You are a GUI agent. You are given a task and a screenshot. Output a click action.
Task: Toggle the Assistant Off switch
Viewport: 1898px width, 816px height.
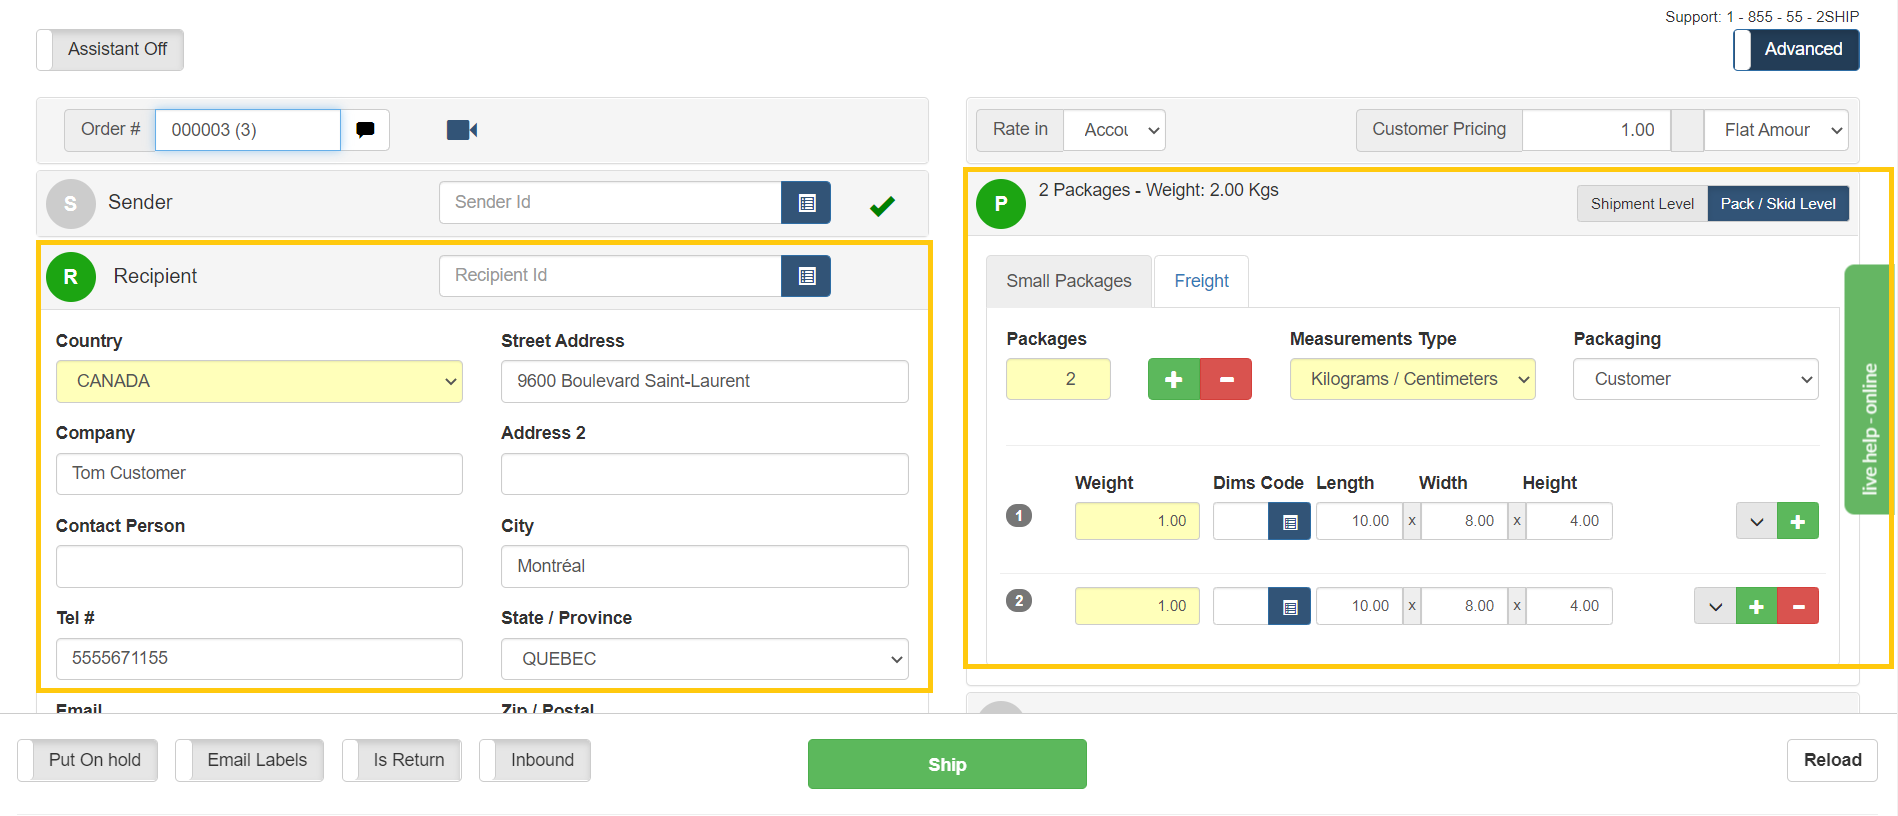(110, 49)
